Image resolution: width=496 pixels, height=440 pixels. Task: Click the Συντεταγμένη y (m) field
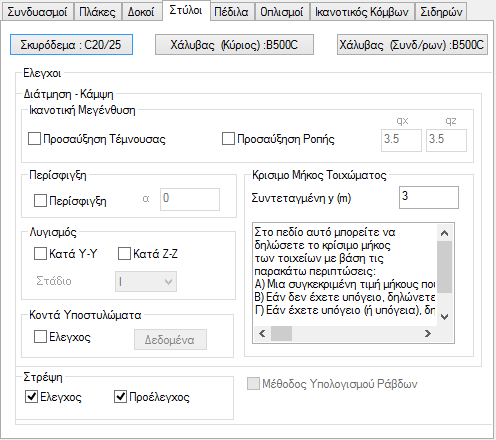point(429,198)
